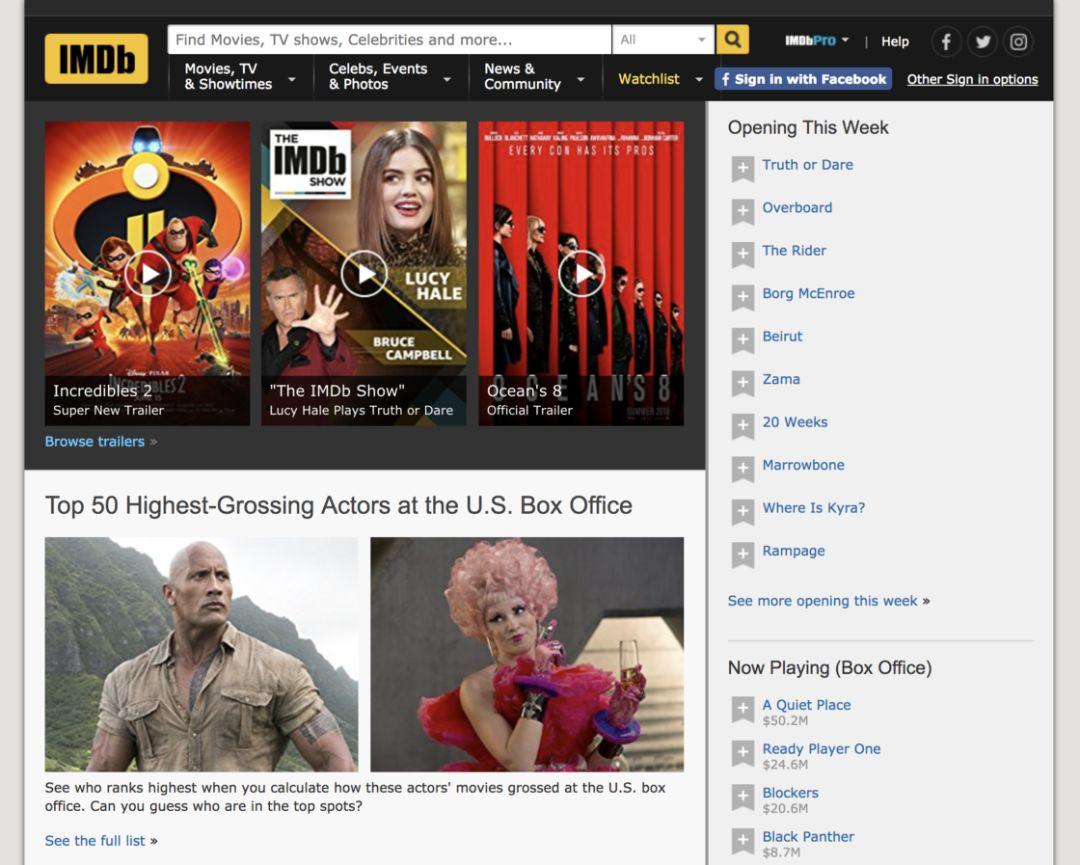
Task: Open the Borg McEnroe title link
Action: (x=808, y=293)
